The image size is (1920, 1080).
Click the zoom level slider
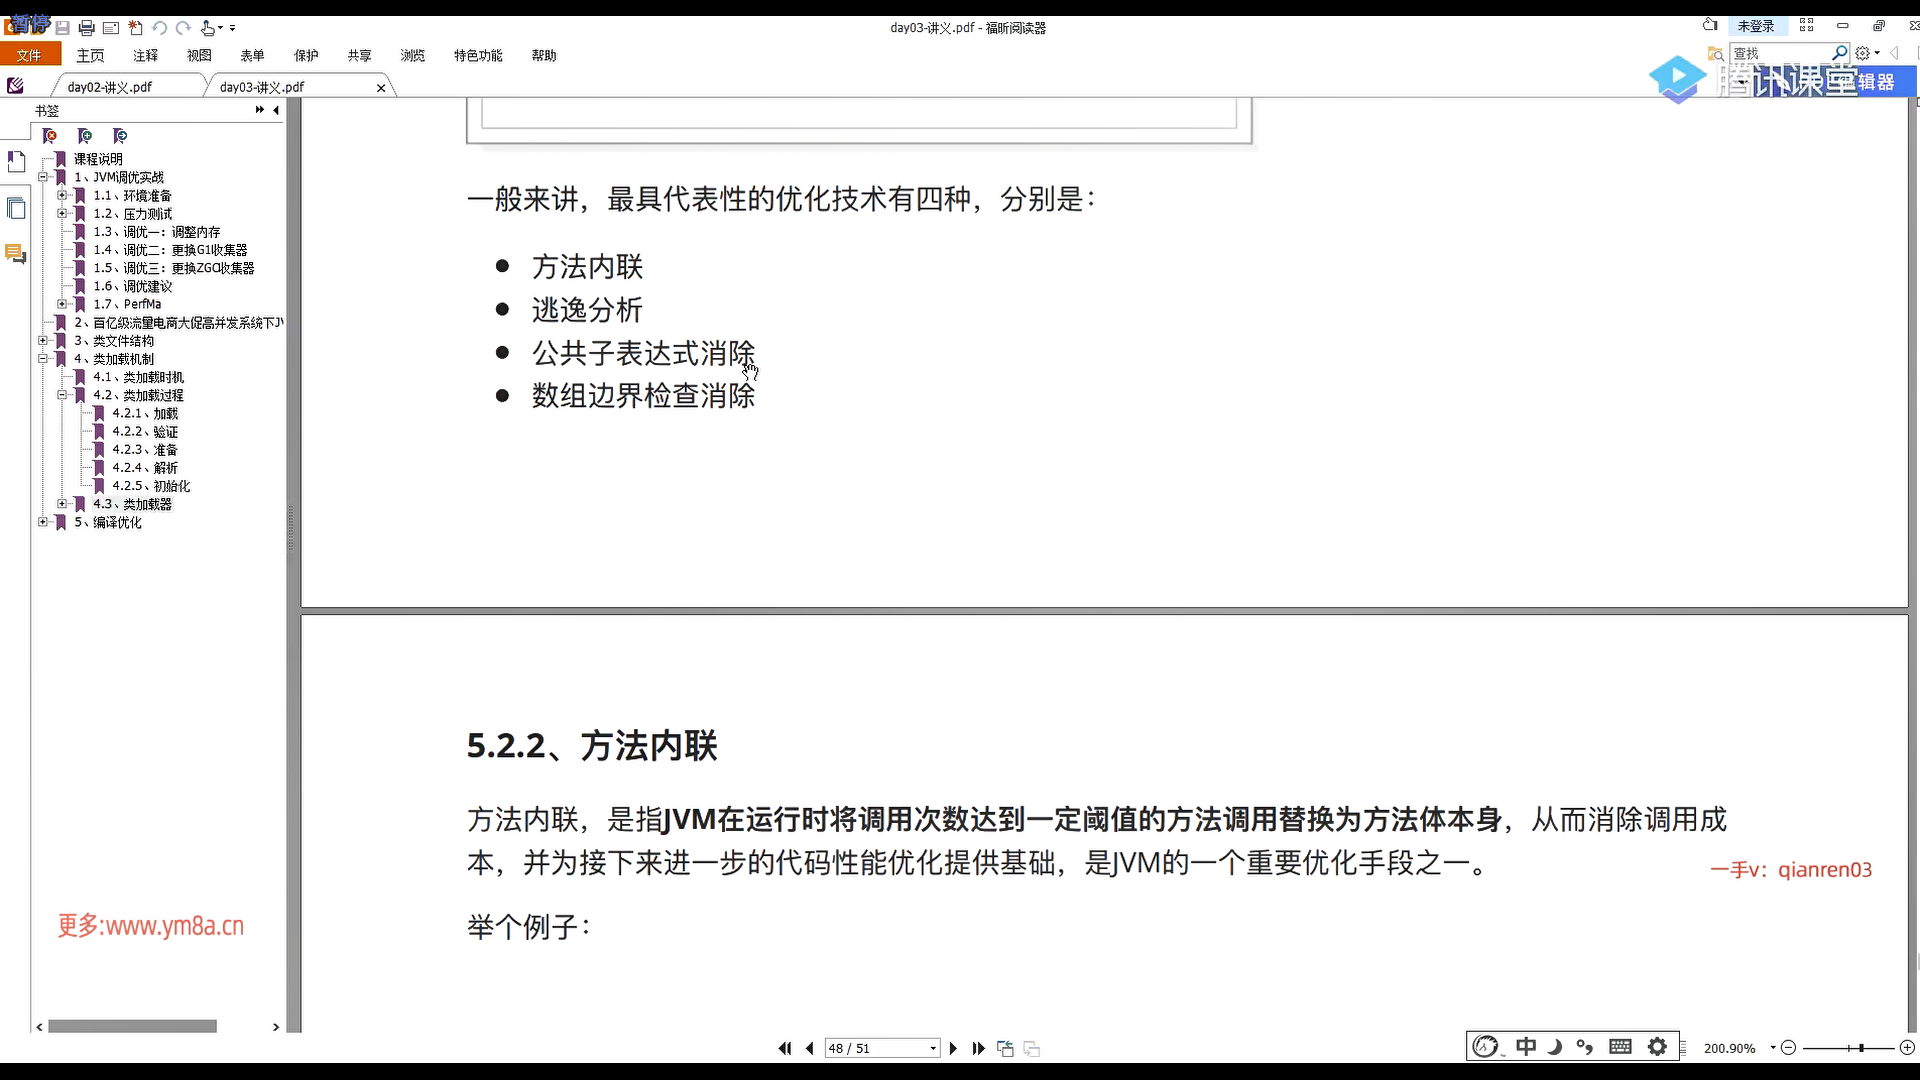click(x=1861, y=1048)
